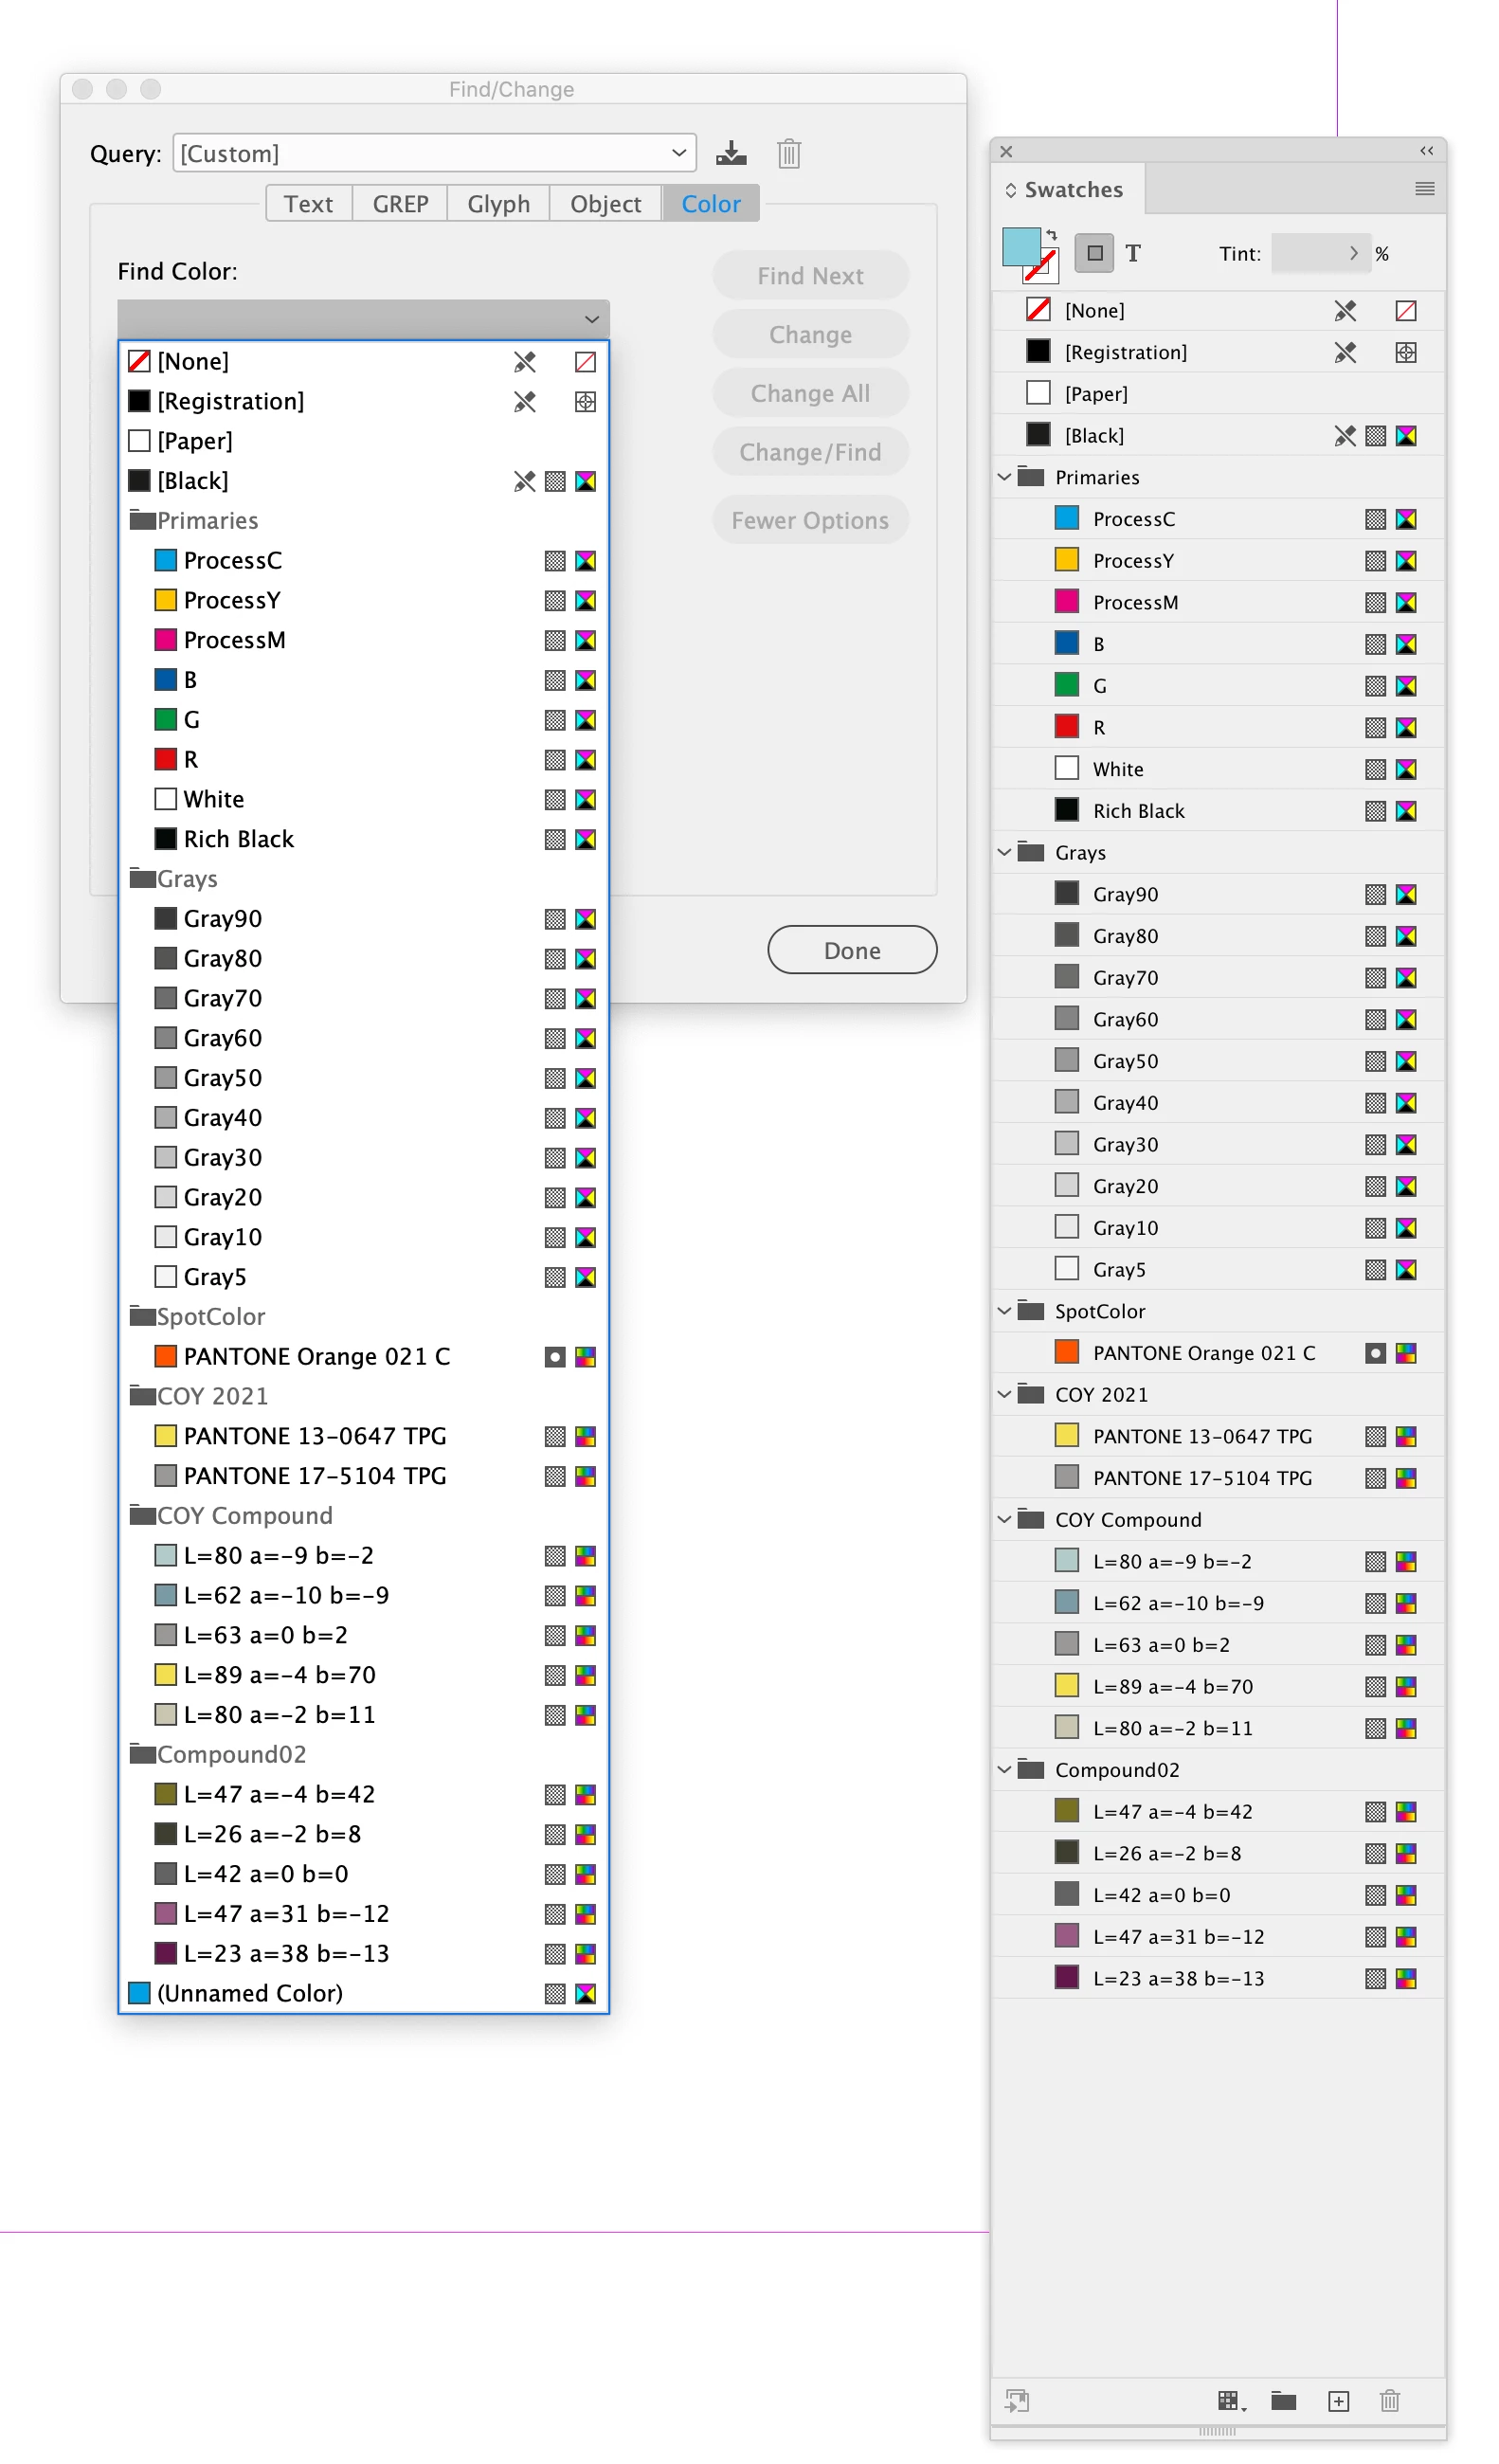The image size is (1499, 2464).
Task: Click the Swatch Views grid icon
Action: [1230, 2401]
